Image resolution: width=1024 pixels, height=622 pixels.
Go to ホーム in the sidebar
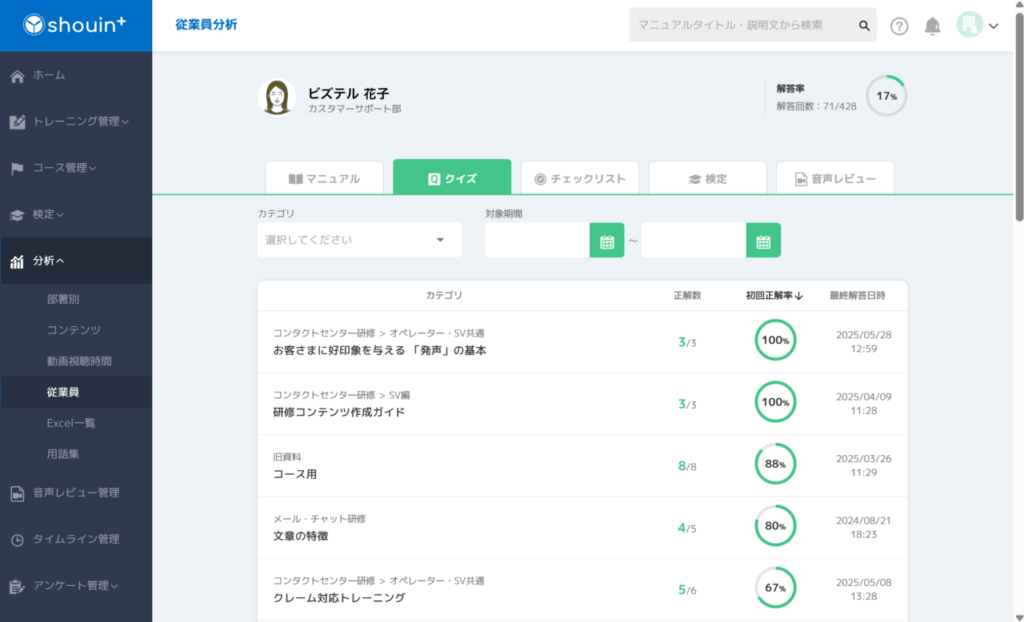coord(49,75)
